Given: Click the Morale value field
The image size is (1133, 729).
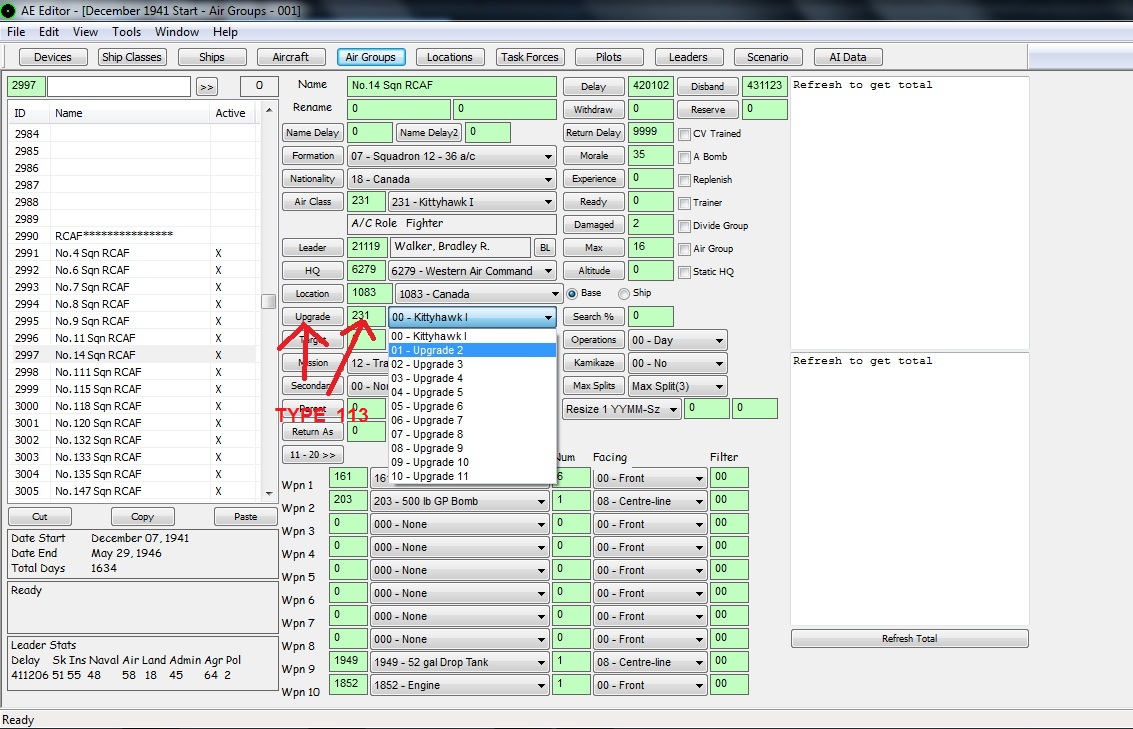Looking at the screenshot, I should tap(650, 155).
